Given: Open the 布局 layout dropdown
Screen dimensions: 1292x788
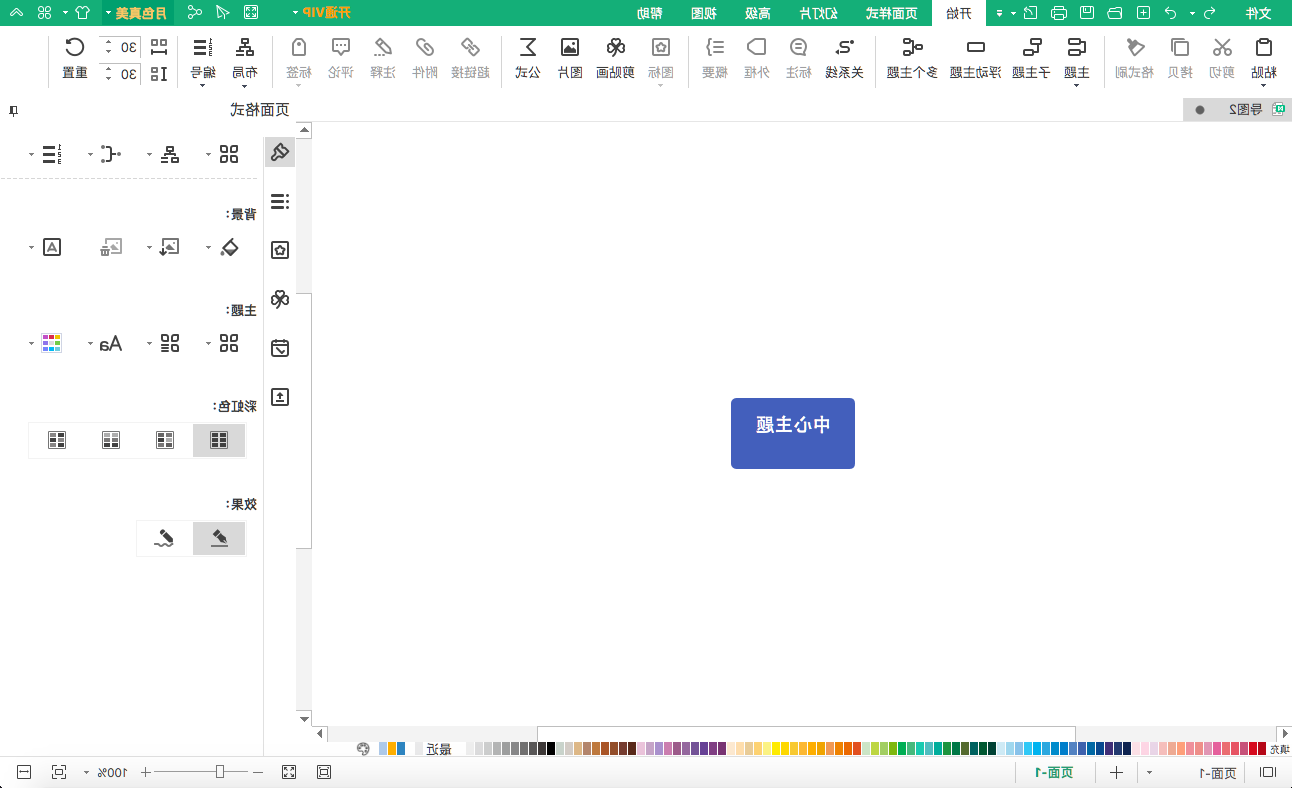Looking at the screenshot, I should [x=244, y=84].
